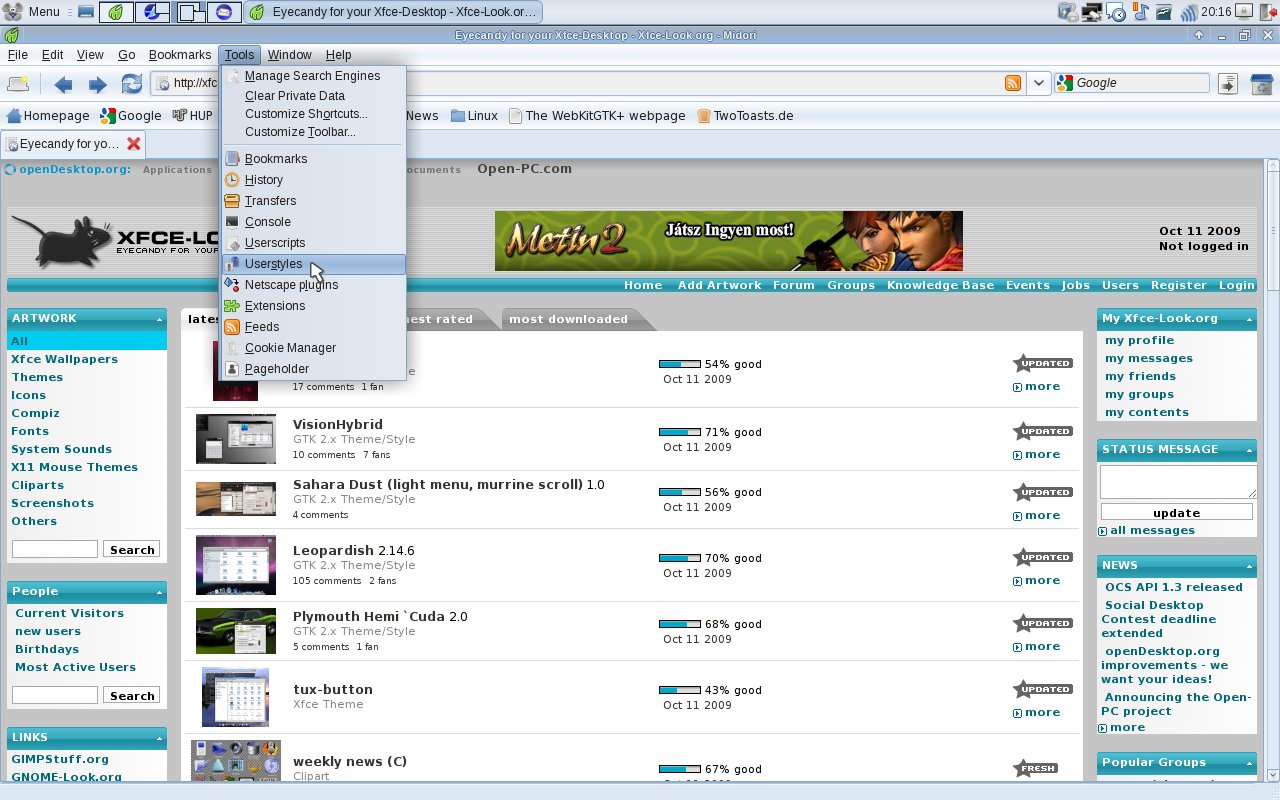Open the Bookmarks menu in menu bar
Image resolution: width=1280 pixels, height=800 pixels.
coord(180,55)
